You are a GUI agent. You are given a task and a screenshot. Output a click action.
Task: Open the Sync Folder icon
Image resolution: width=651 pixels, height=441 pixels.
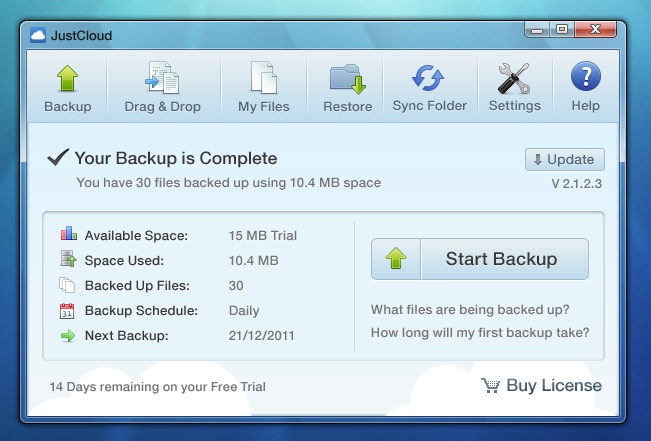click(429, 78)
